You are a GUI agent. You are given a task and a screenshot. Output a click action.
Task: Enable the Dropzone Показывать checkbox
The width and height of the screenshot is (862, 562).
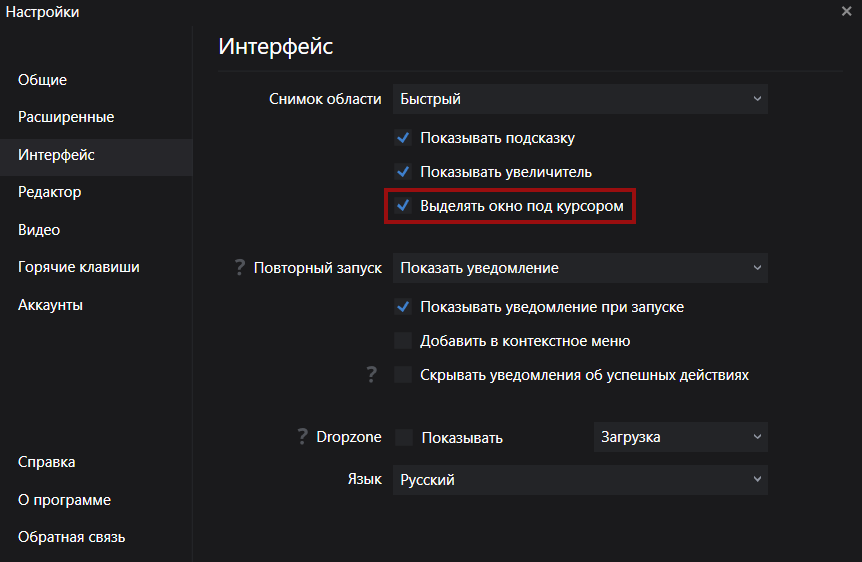click(404, 438)
